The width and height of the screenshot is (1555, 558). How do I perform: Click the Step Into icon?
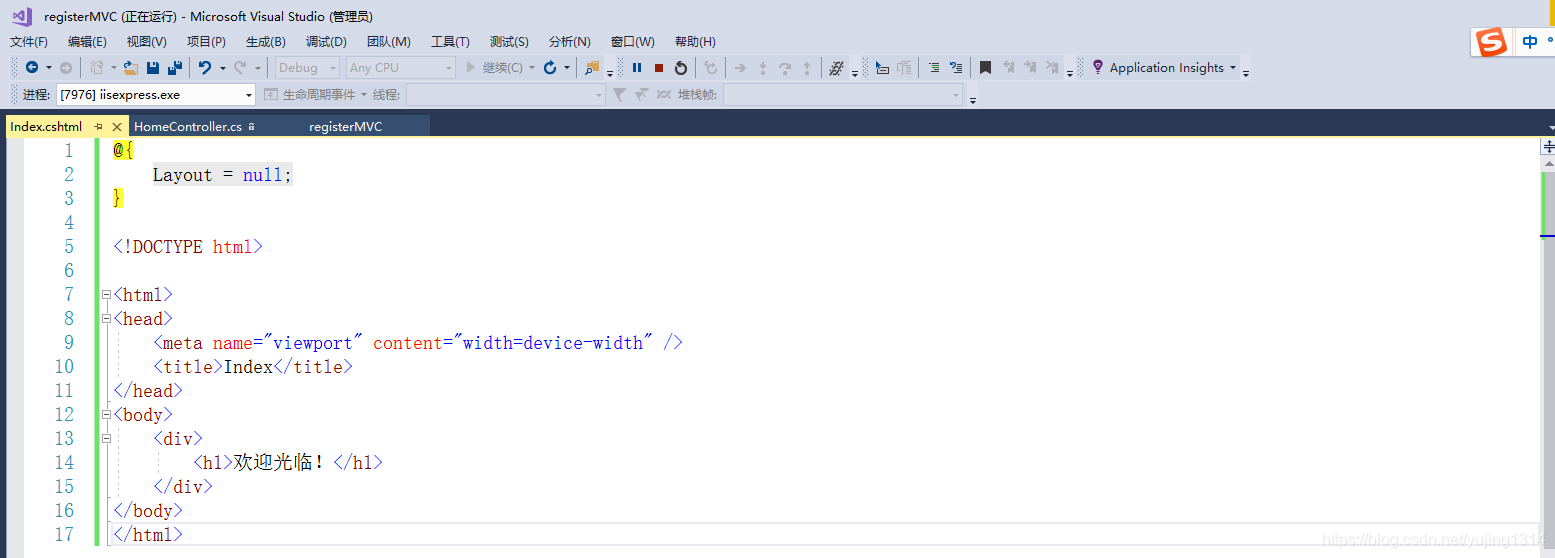762,68
